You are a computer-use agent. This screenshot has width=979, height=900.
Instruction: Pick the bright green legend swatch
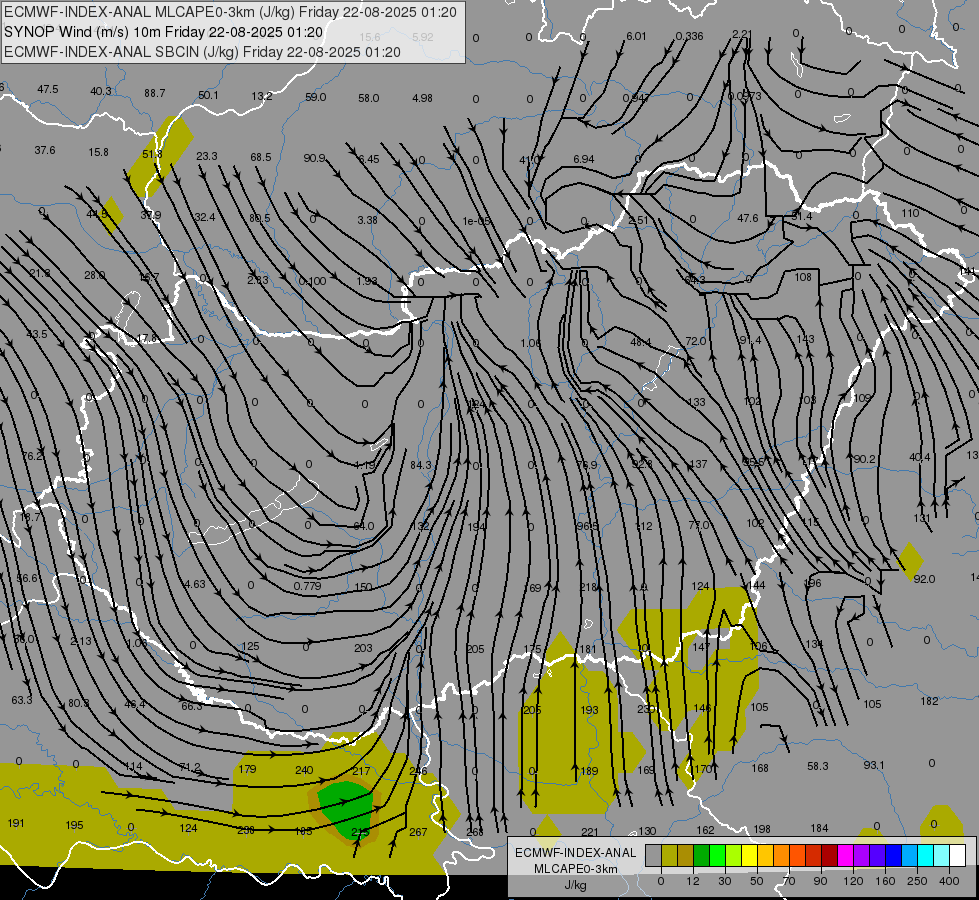pyautogui.click(x=717, y=855)
